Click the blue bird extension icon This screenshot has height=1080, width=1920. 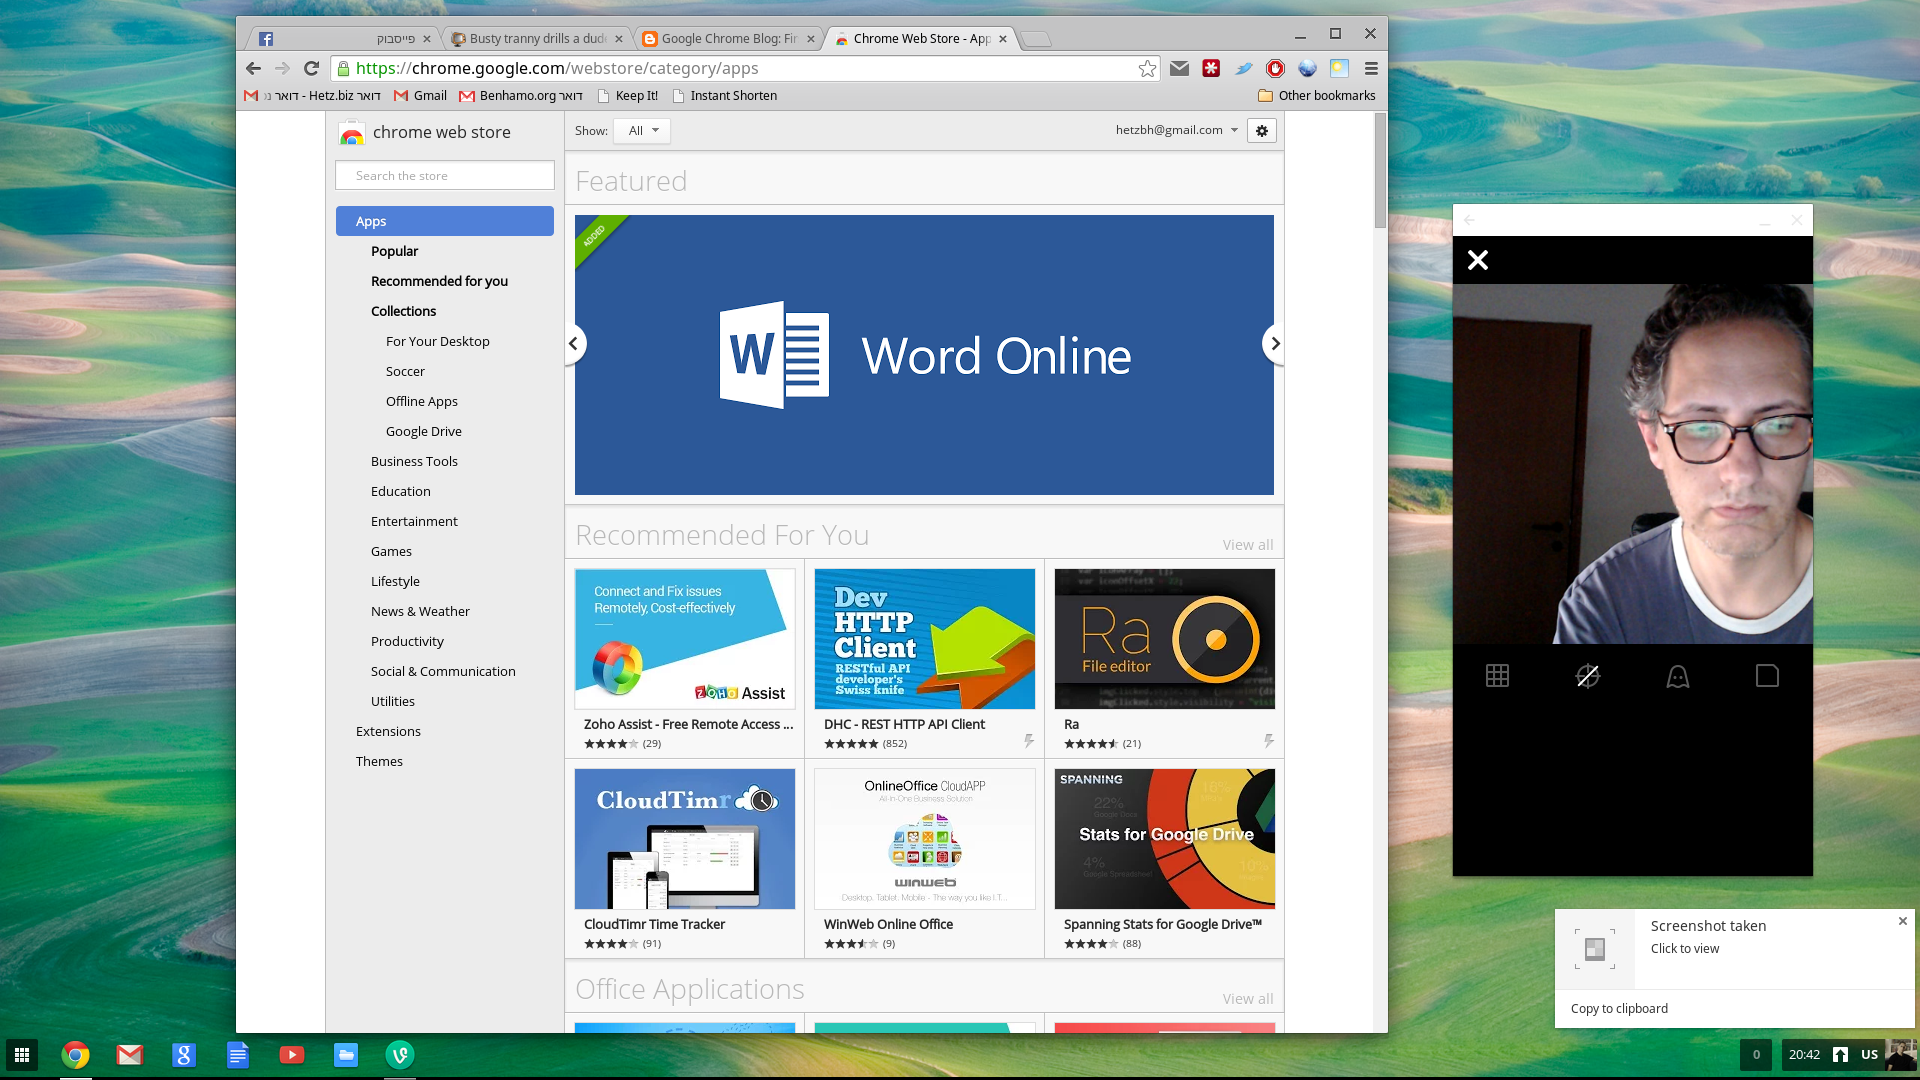[x=1243, y=68]
